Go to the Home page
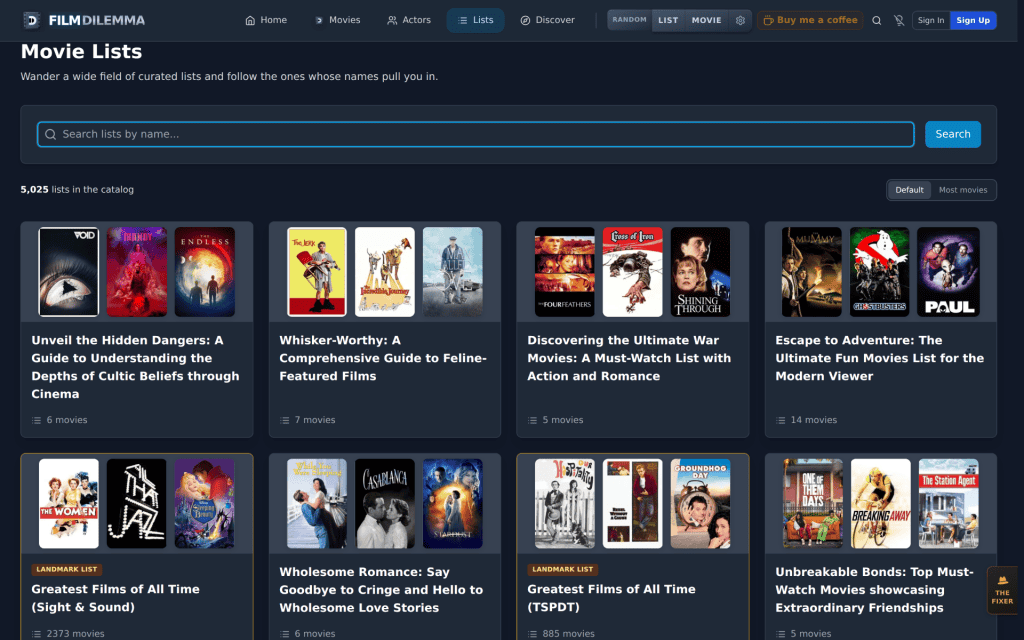This screenshot has width=1024, height=640. click(x=266, y=20)
